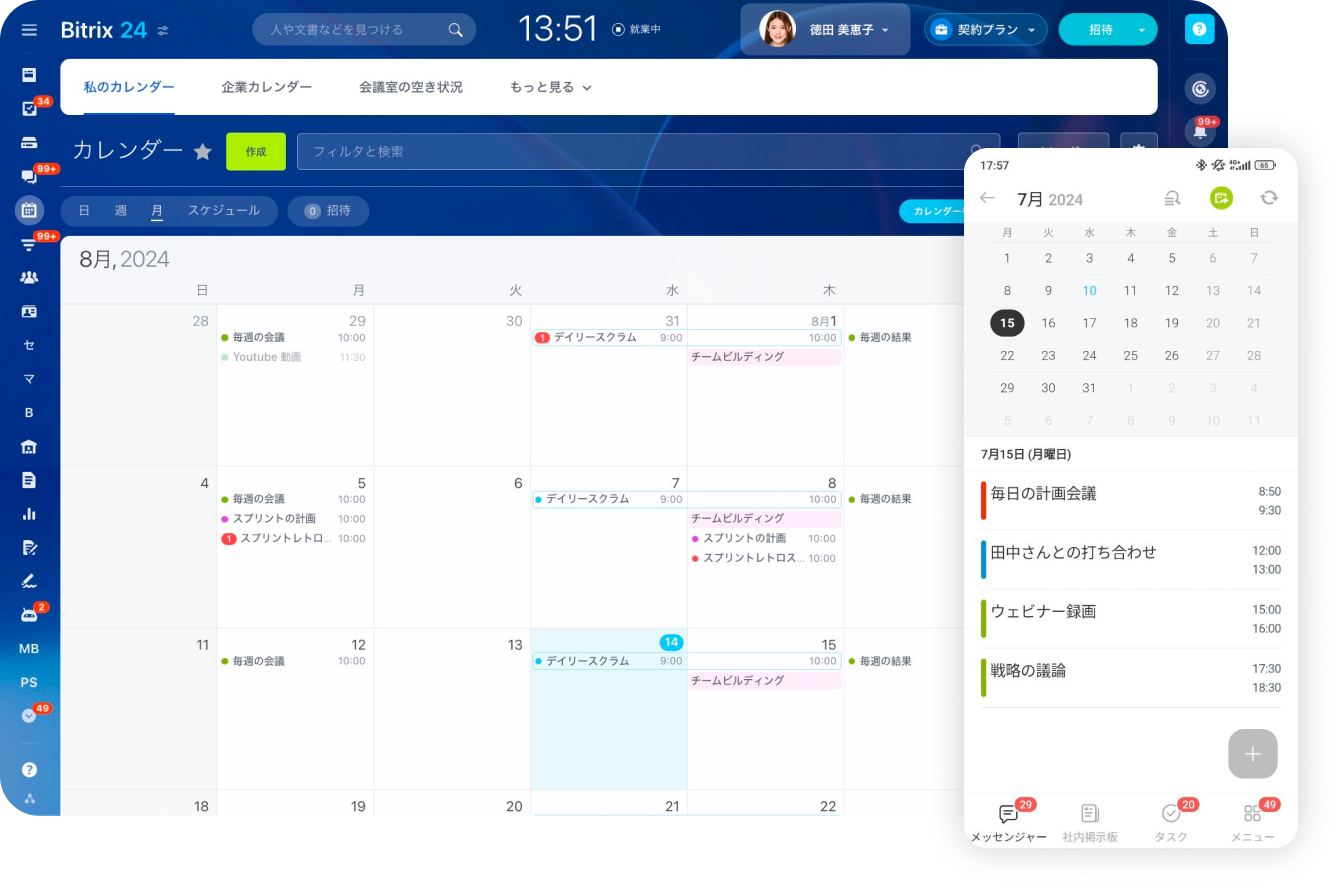Click the blue help question mark icon

click(1199, 30)
